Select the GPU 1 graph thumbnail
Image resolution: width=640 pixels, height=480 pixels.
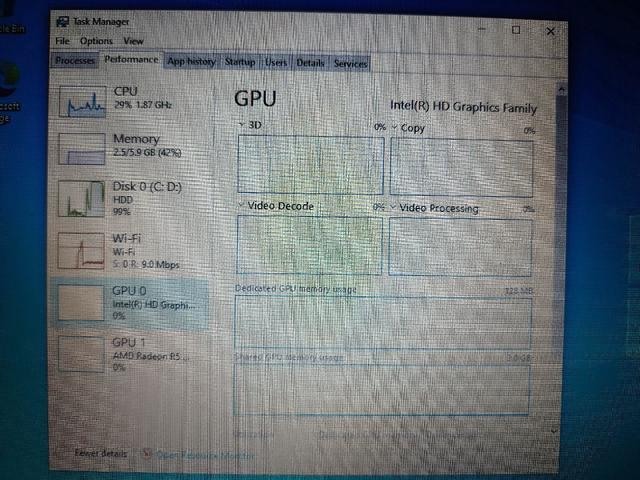pyautogui.click(x=81, y=353)
